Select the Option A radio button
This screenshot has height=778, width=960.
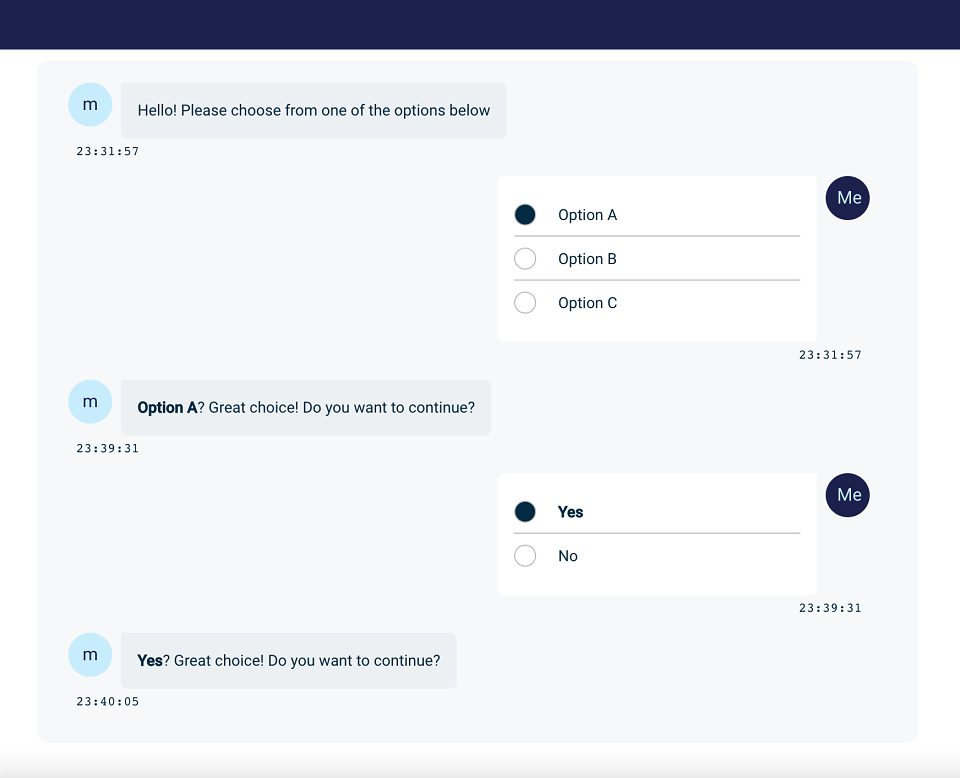click(525, 215)
